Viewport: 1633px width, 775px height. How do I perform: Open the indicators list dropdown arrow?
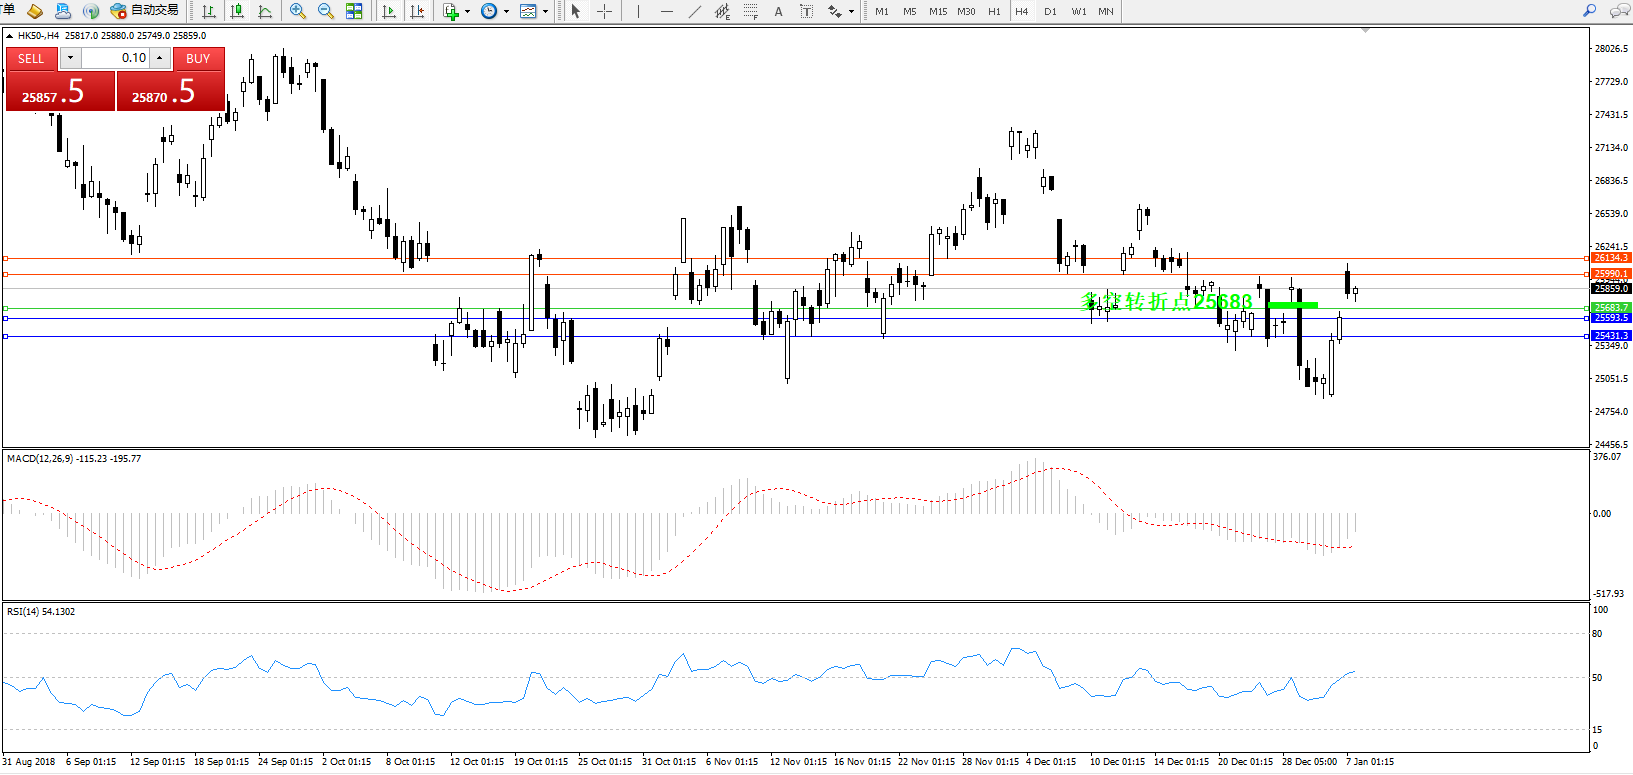click(467, 12)
